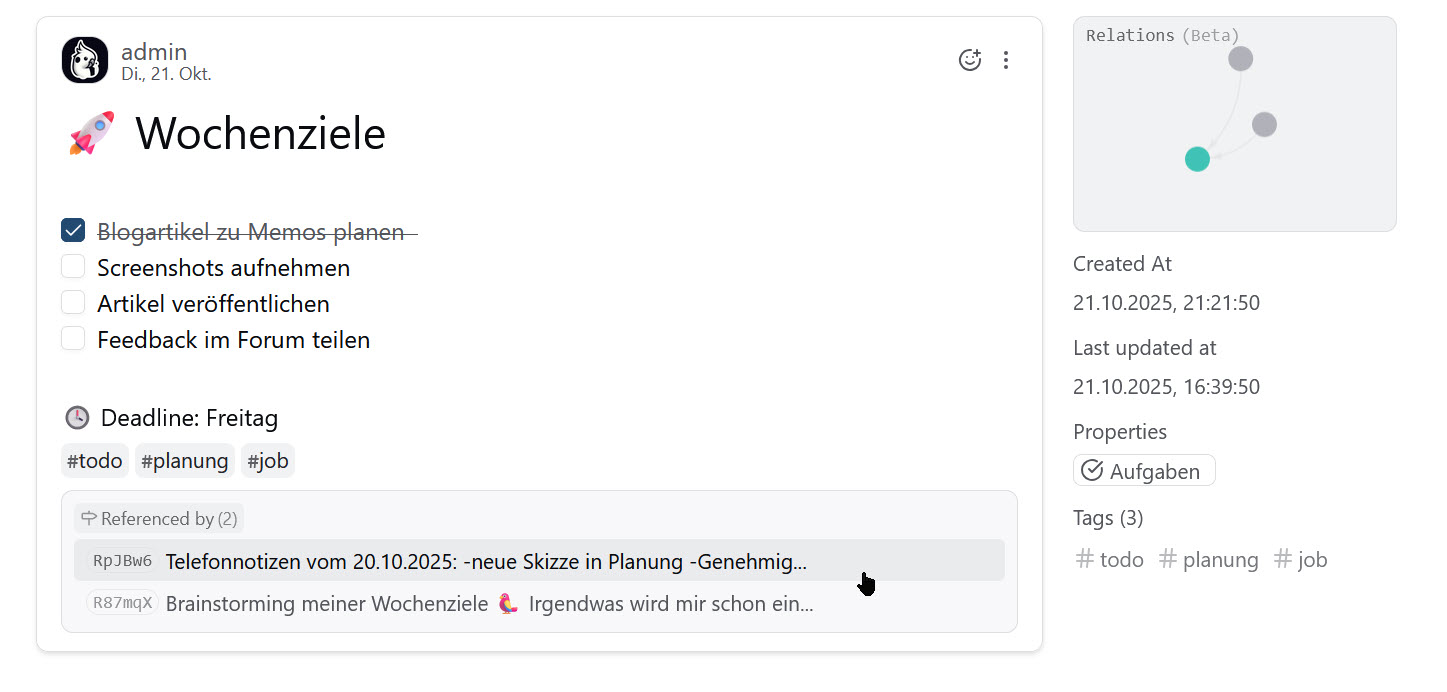This screenshot has width=1447, height=692.
Task: Click the admin avatar icon
Action: click(x=84, y=60)
